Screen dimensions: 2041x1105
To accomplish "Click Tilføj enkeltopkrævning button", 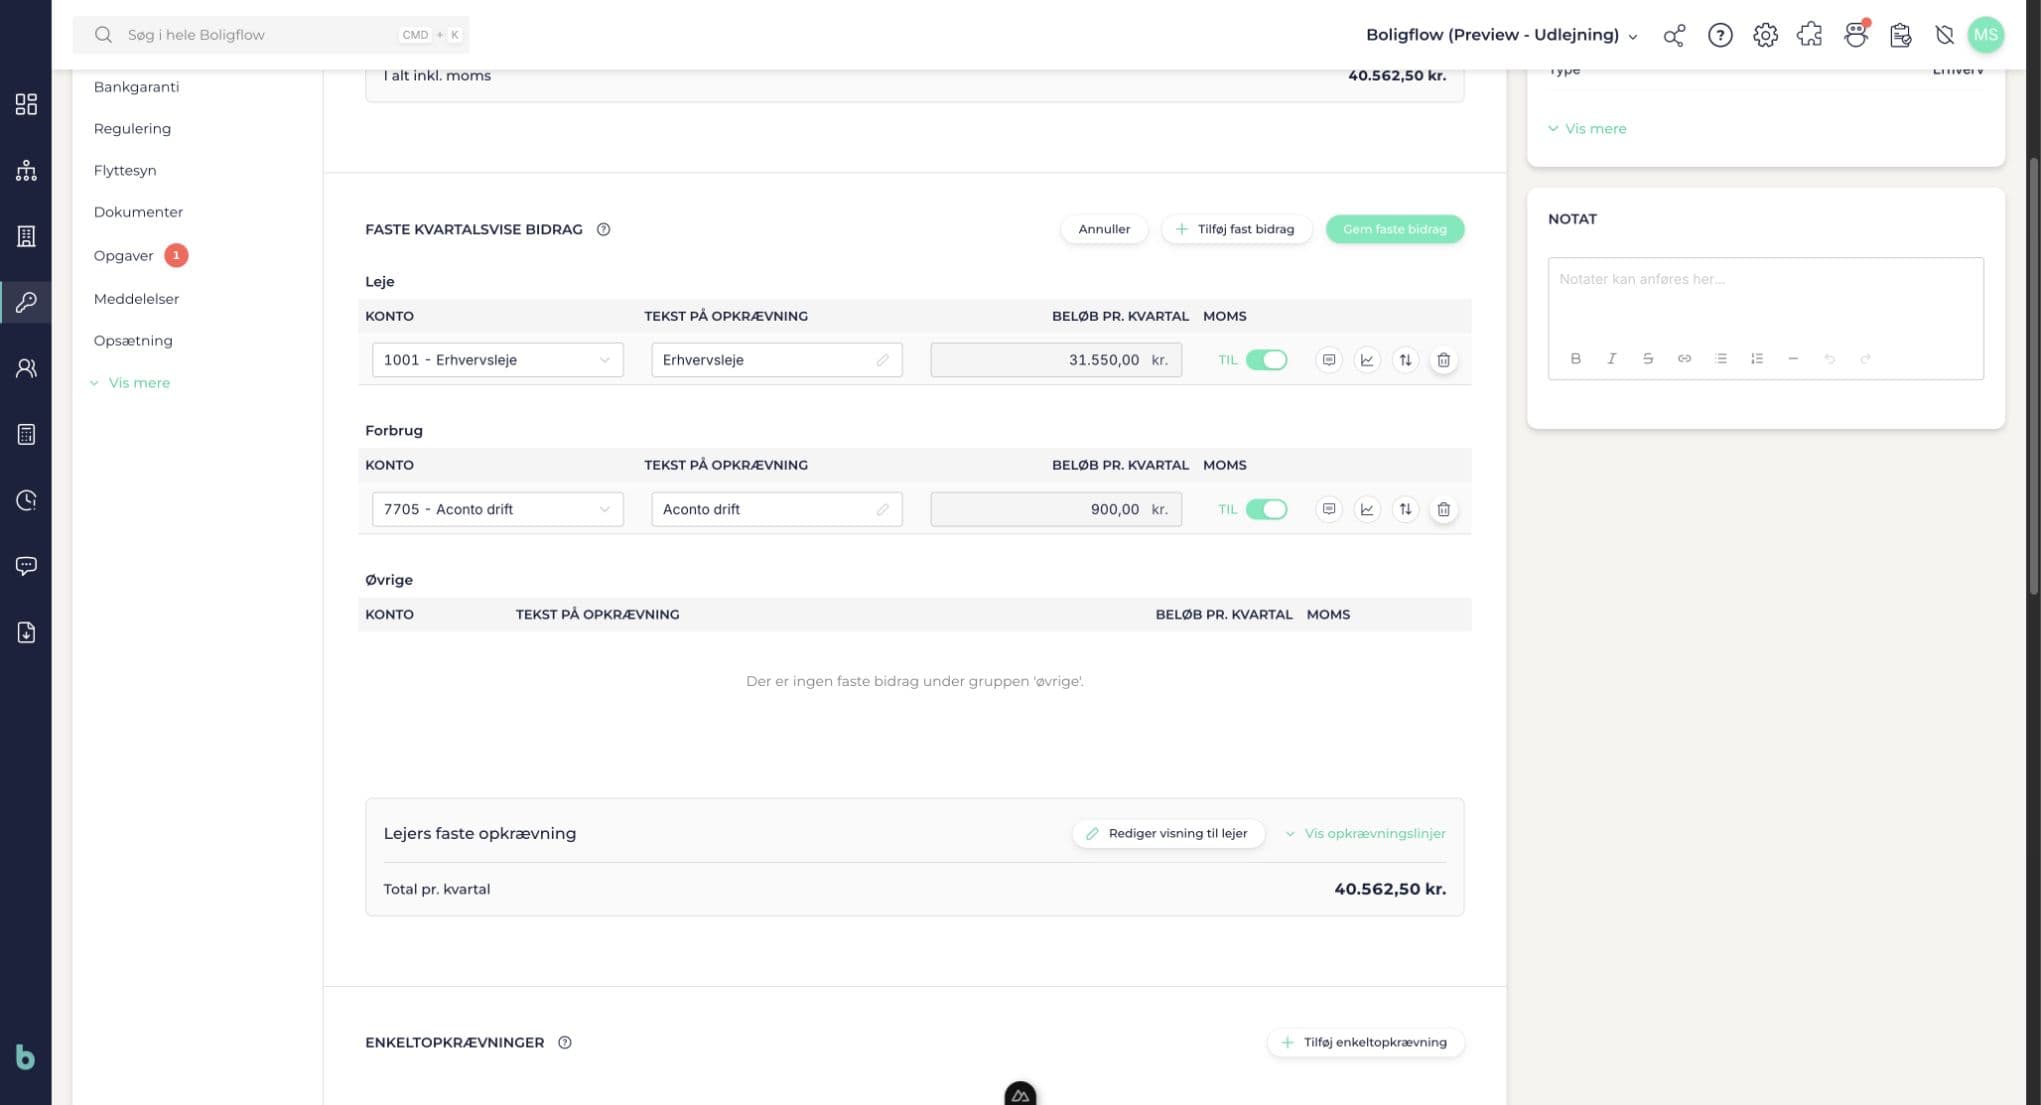I will coord(1365,1042).
